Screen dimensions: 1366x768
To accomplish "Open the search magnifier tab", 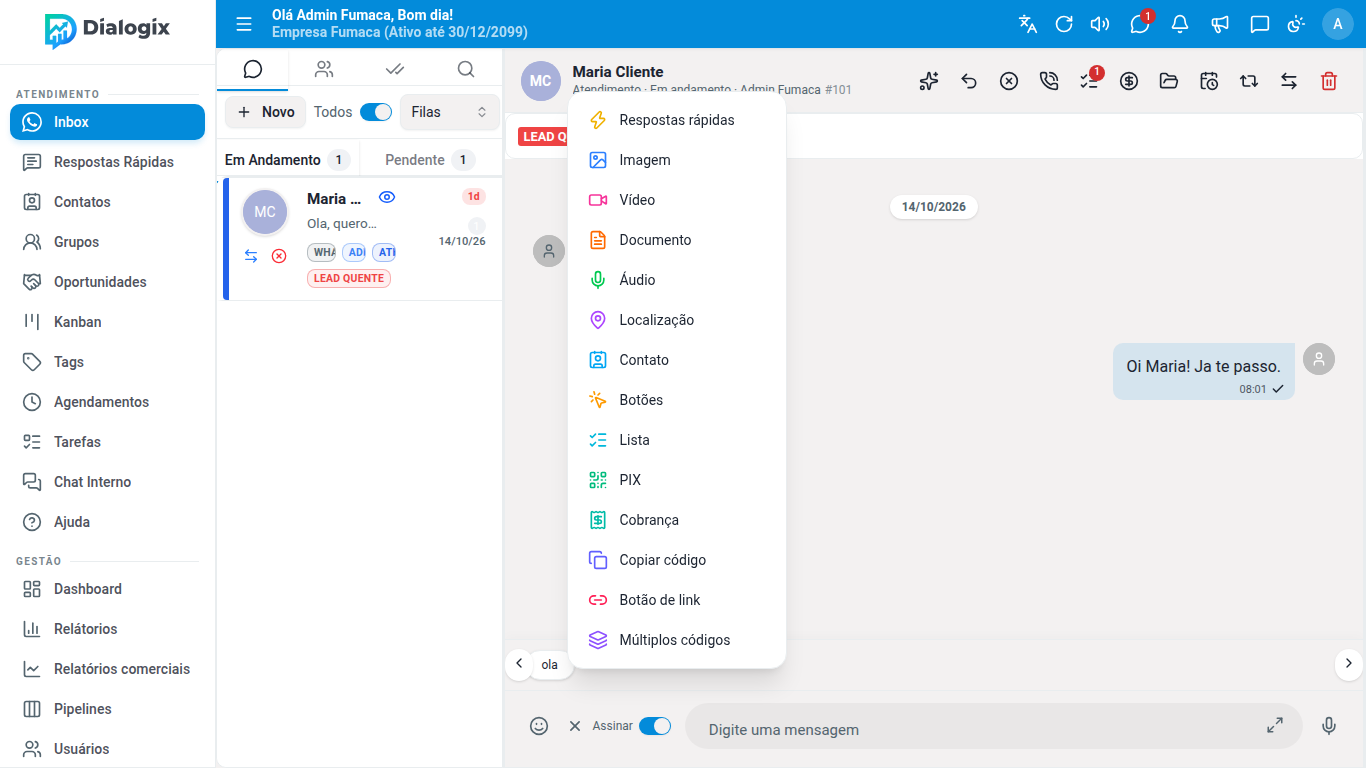I will [466, 69].
